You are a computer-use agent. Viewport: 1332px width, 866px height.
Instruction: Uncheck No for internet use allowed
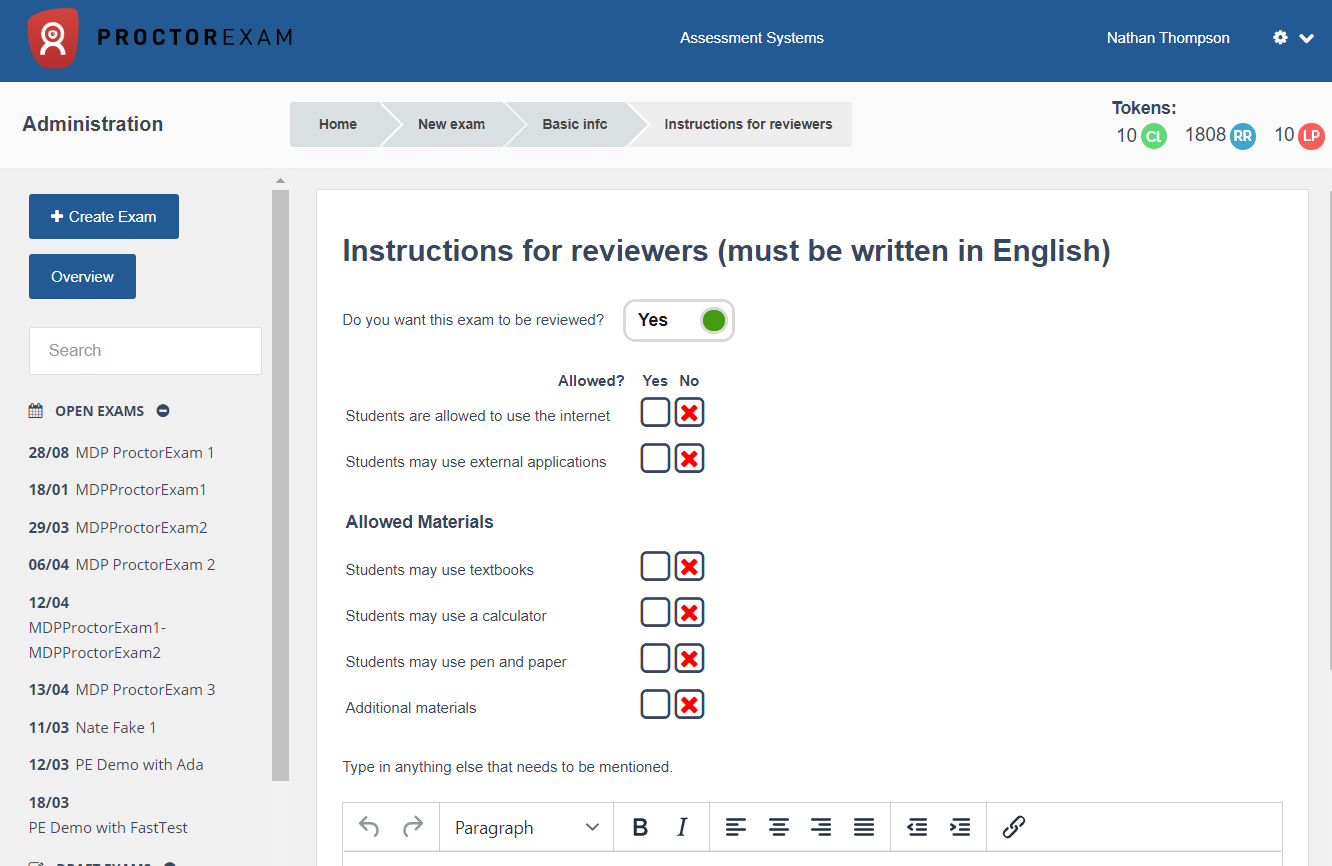(x=689, y=412)
